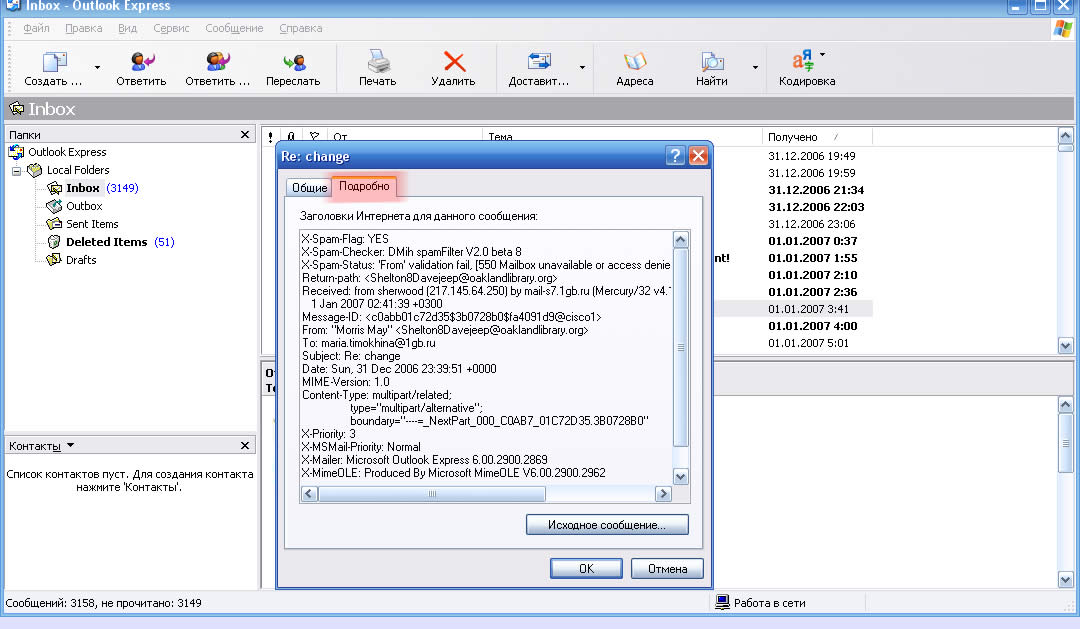Collapse the Local Folders tree node
This screenshot has width=1080, height=629.
17,171
